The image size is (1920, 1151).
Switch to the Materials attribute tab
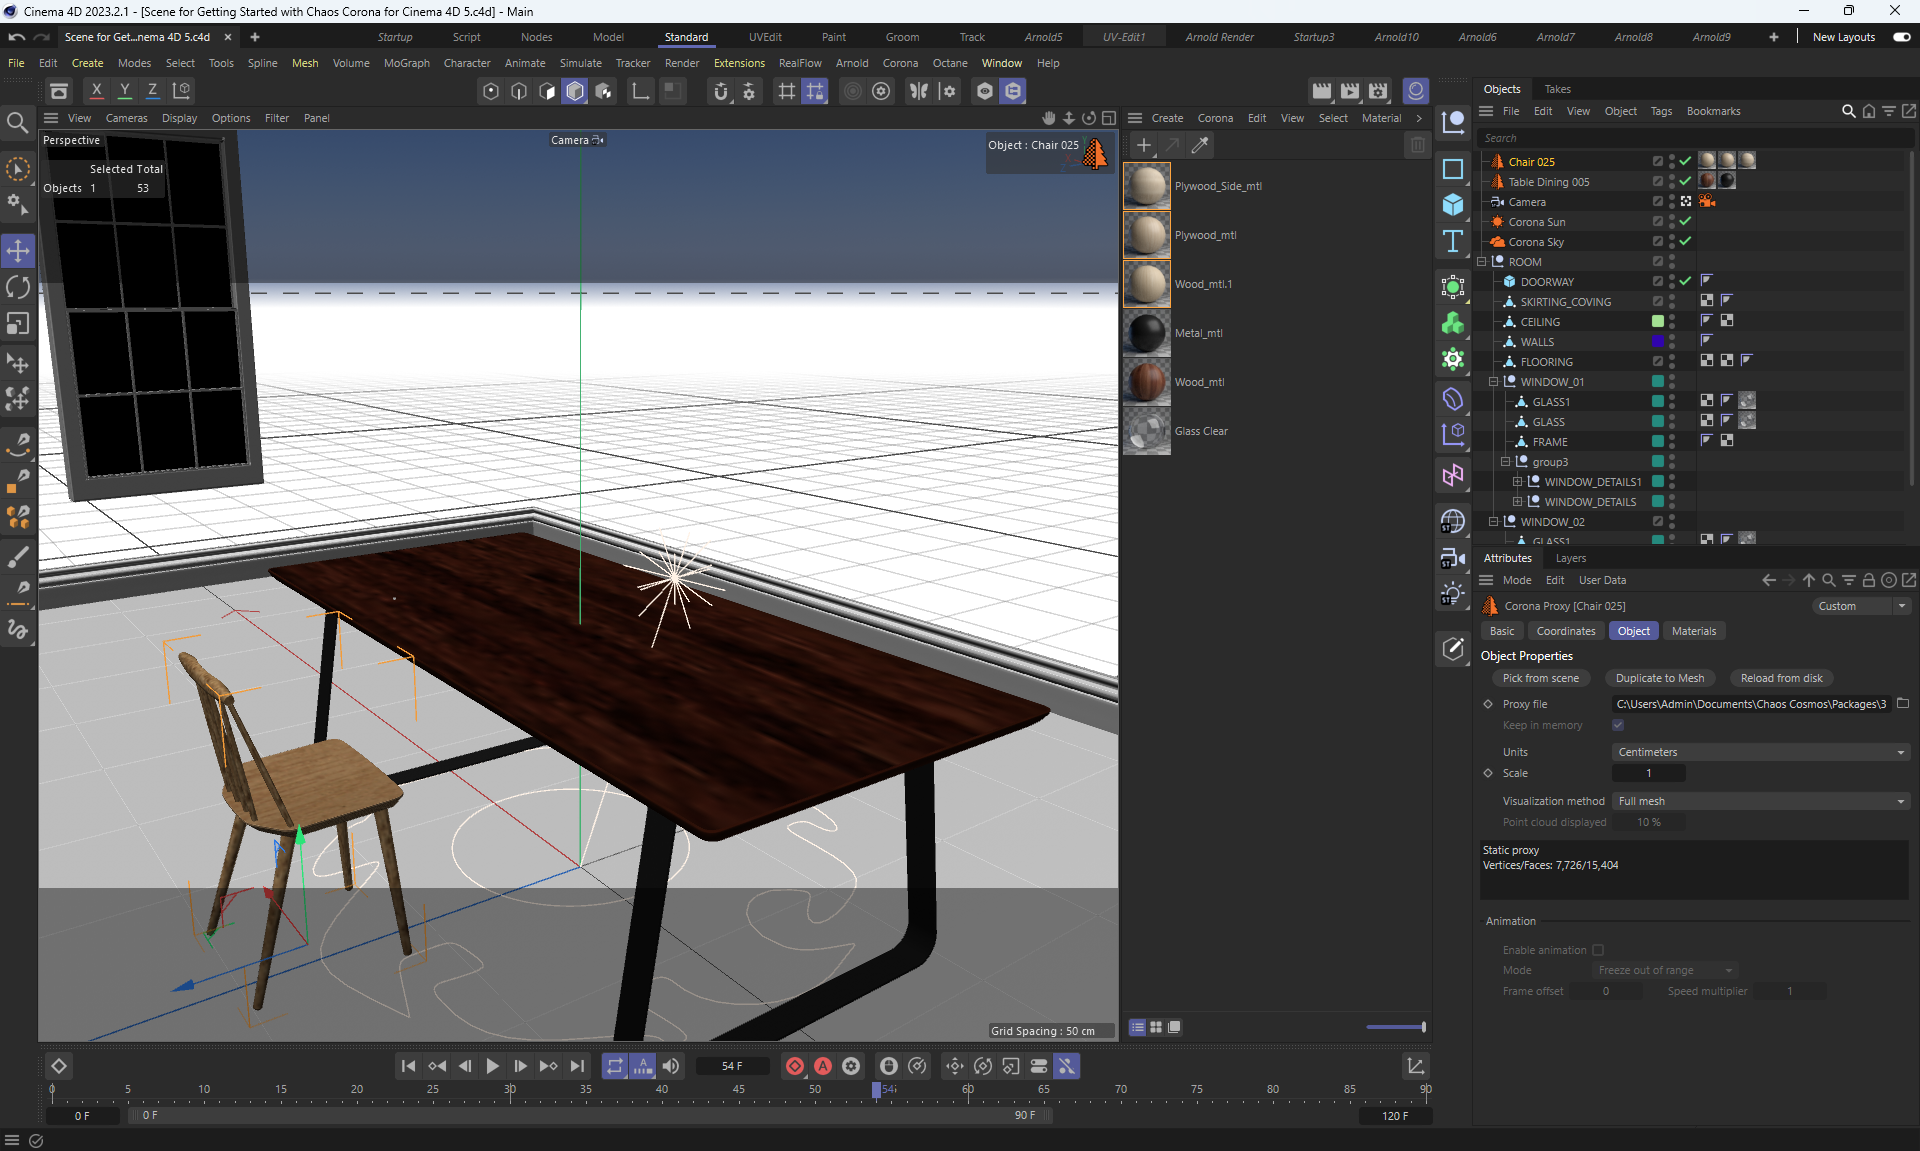(x=1693, y=631)
